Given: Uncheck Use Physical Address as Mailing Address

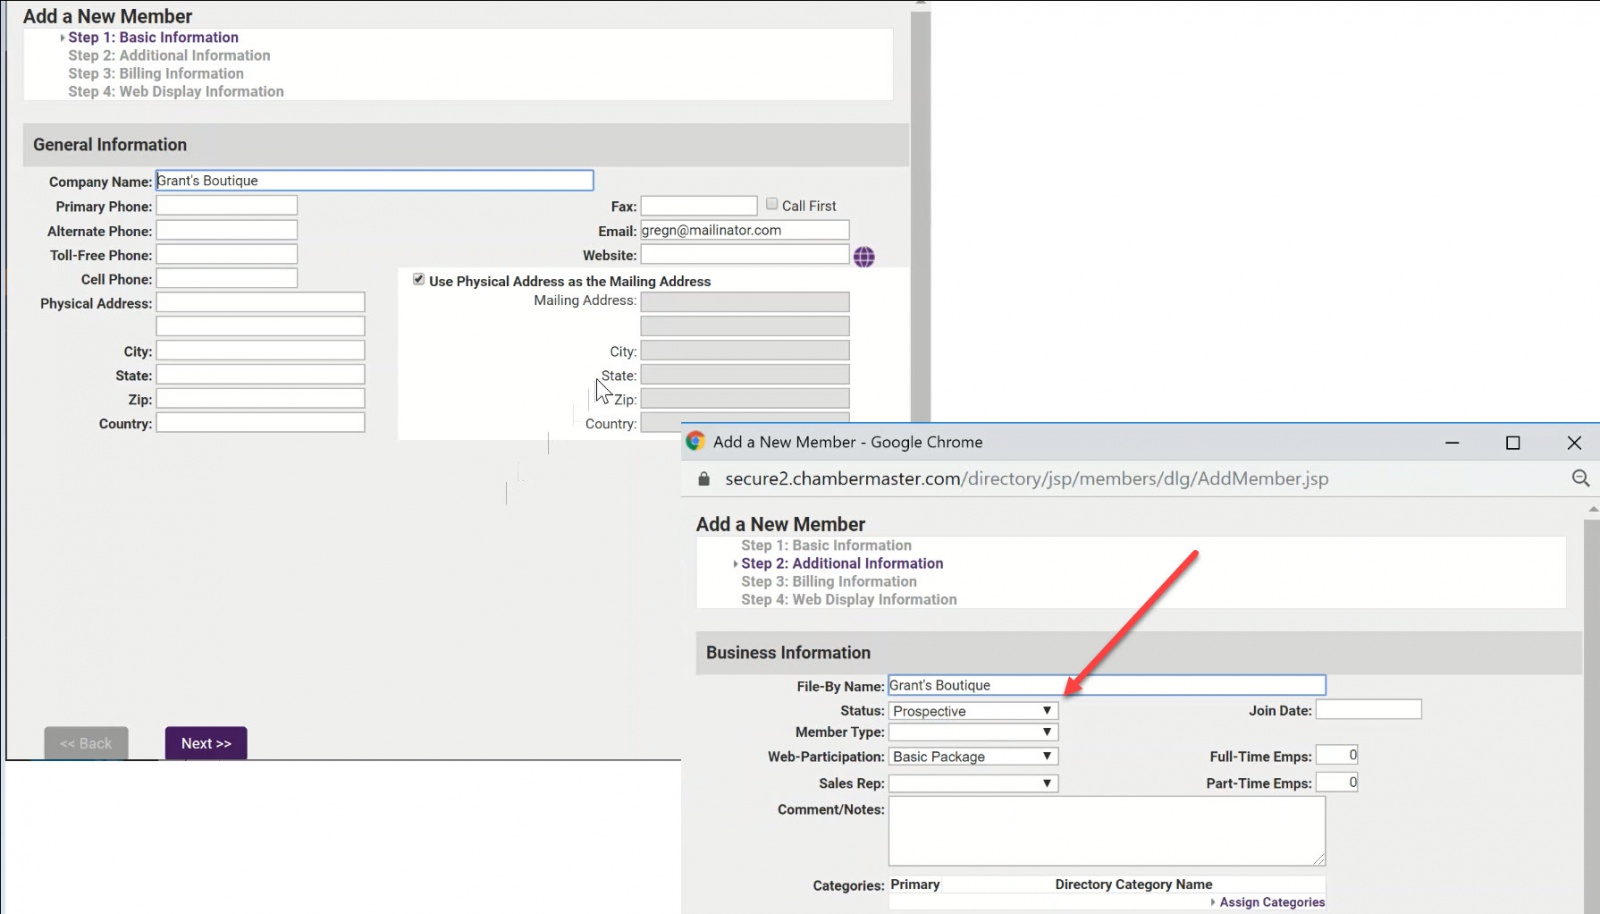Looking at the screenshot, I should 419,280.
